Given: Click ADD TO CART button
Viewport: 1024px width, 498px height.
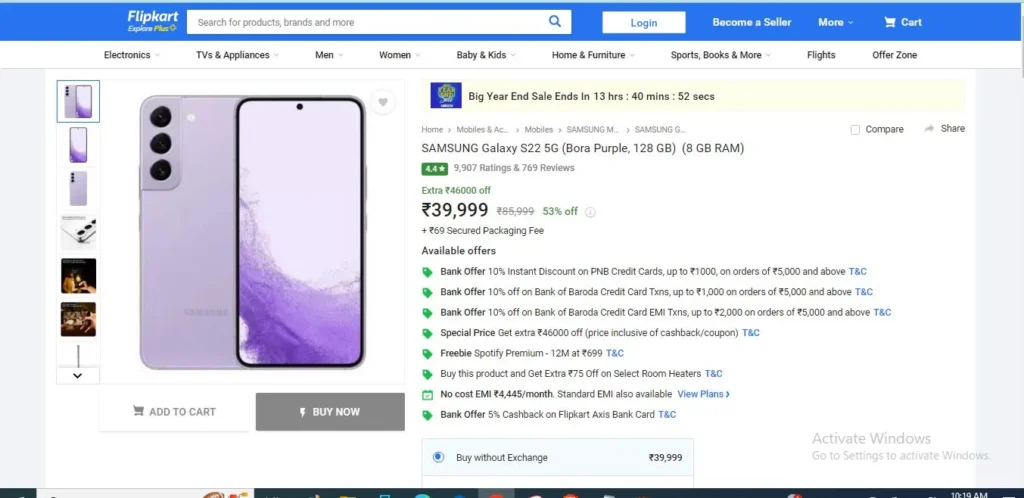Looking at the screenshot, I should (x=174, y=412).
